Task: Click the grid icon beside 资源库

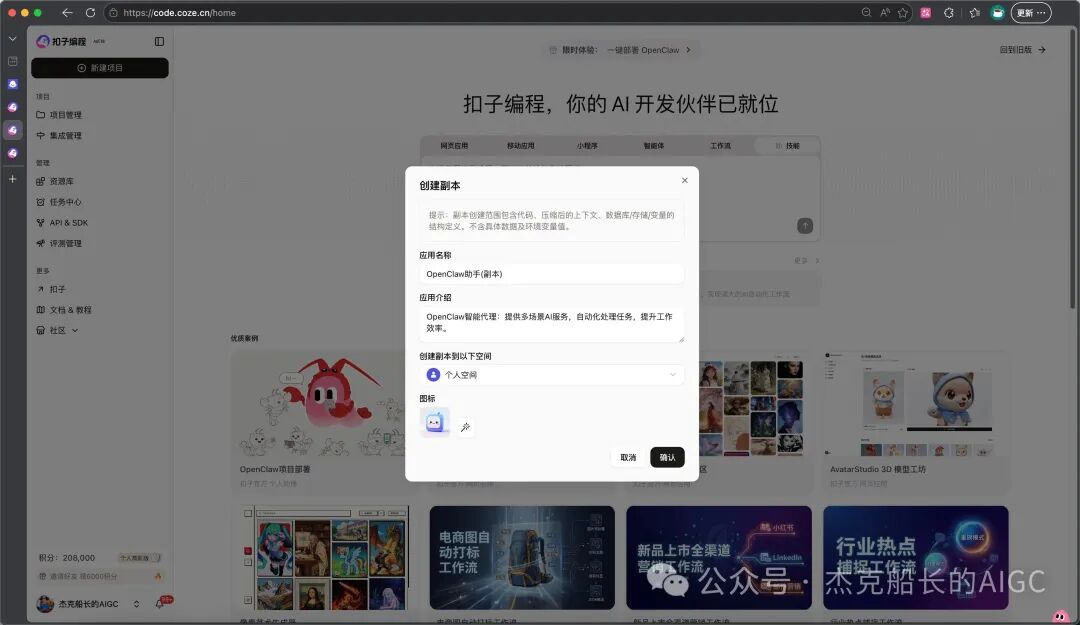Action: (x=41, y=181)
